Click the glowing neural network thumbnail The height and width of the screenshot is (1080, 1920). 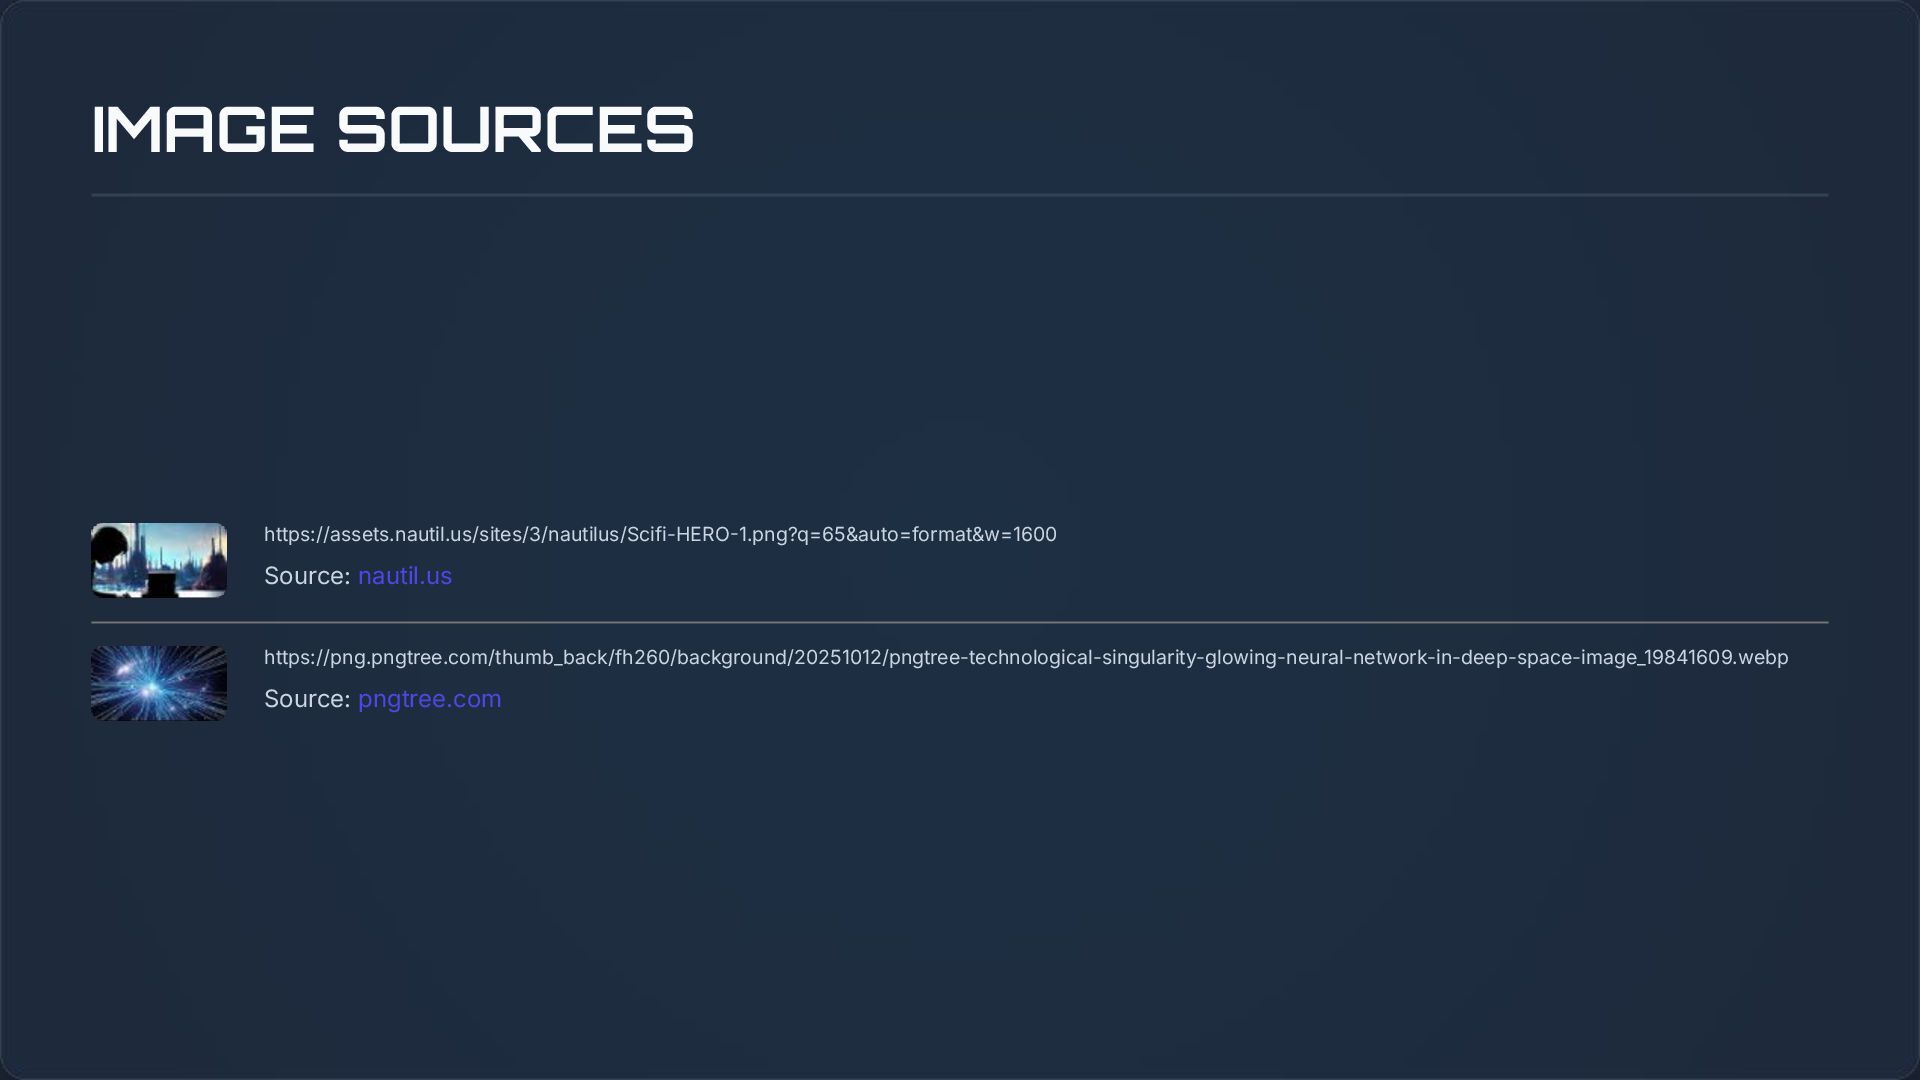pyautogui.click(x=158, y=683)
